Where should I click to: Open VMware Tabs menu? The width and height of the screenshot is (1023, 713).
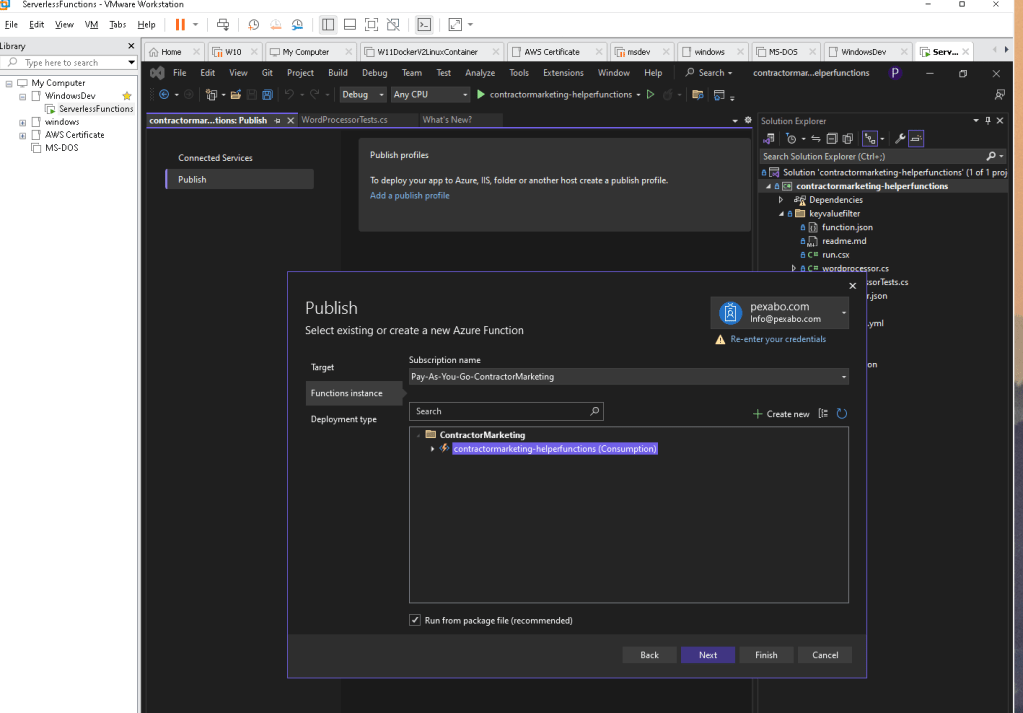(117, 25)
